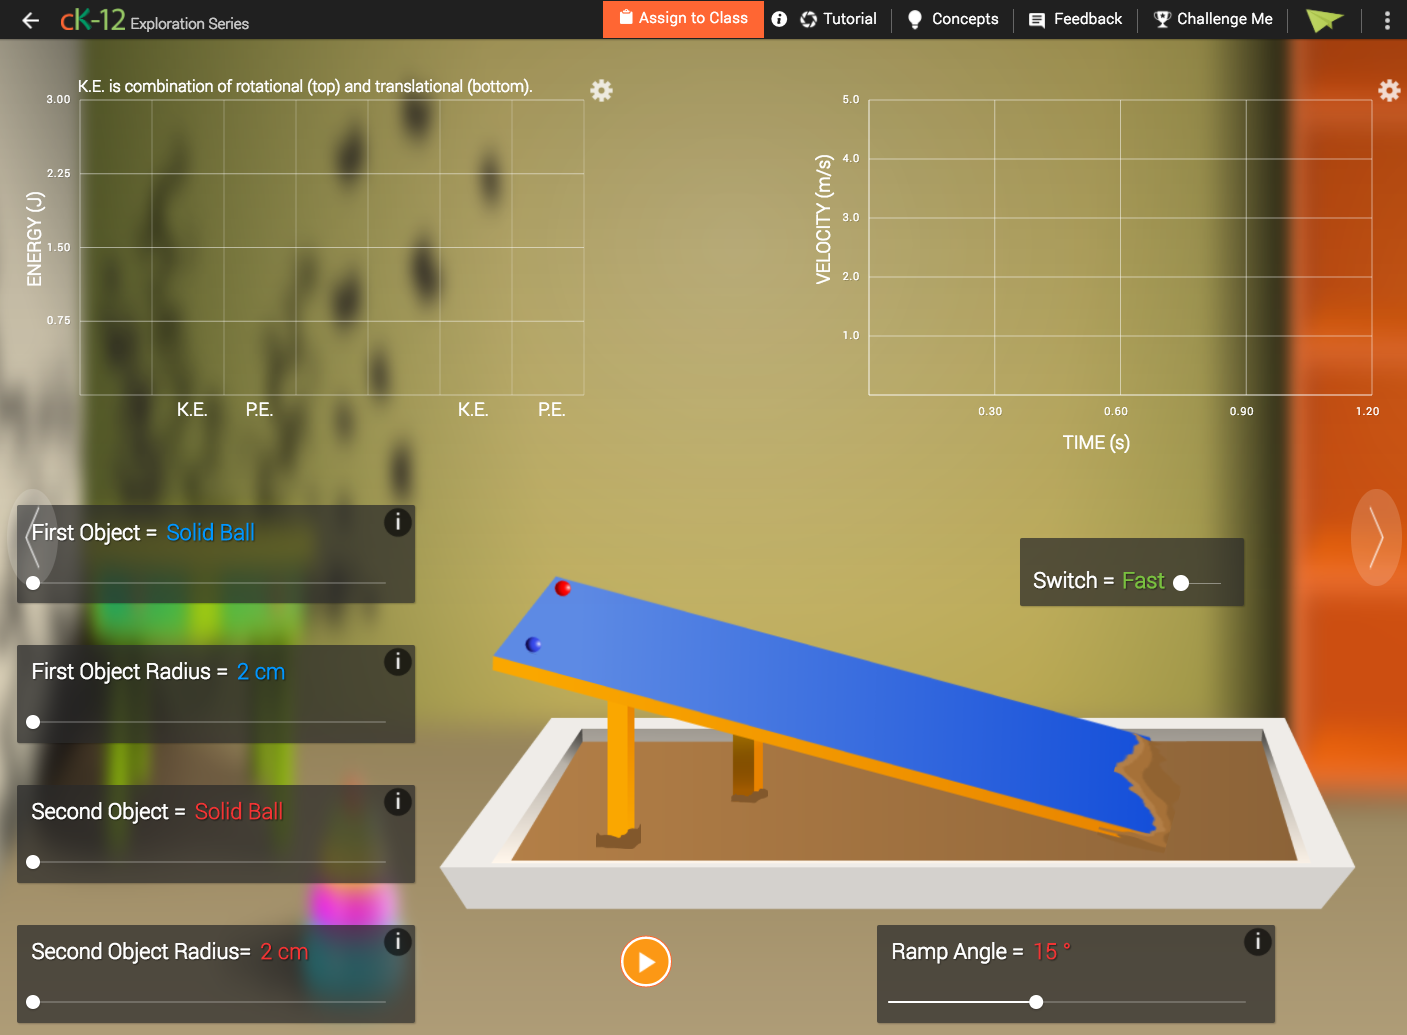1407x1035 pixels.
Task: Toggle the Switch from Fast setting
Action: coord(1183,581)
